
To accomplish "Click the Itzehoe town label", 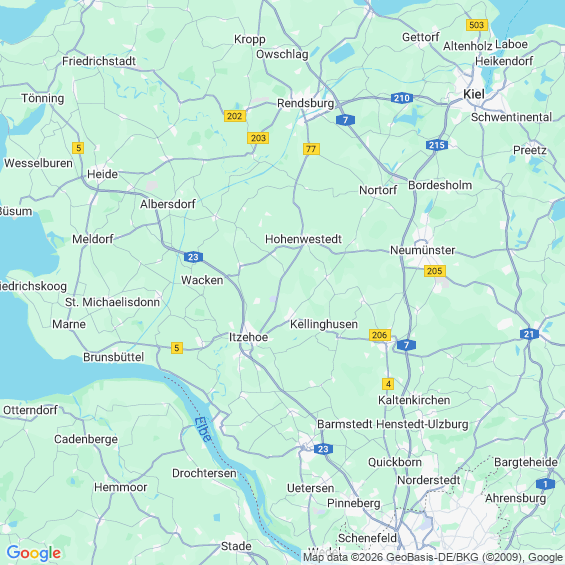I will (x=249, y=337).
